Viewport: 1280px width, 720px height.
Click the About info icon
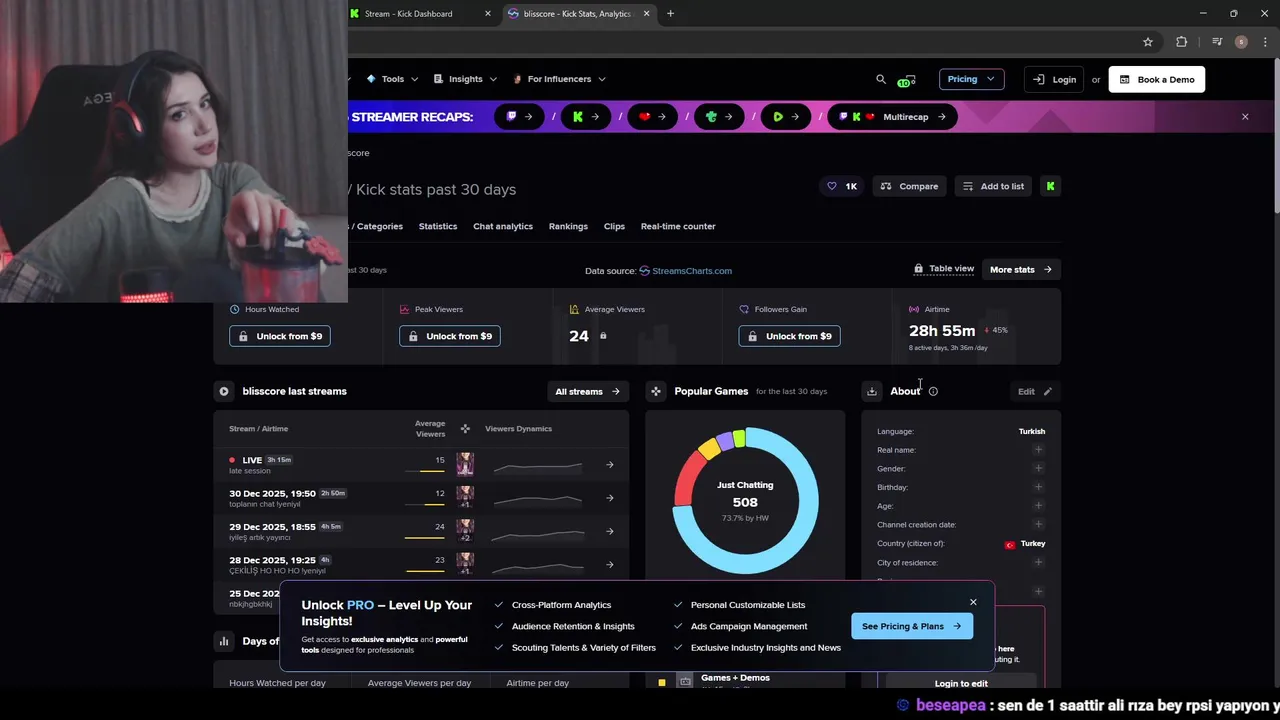click(x=933, y=391)
